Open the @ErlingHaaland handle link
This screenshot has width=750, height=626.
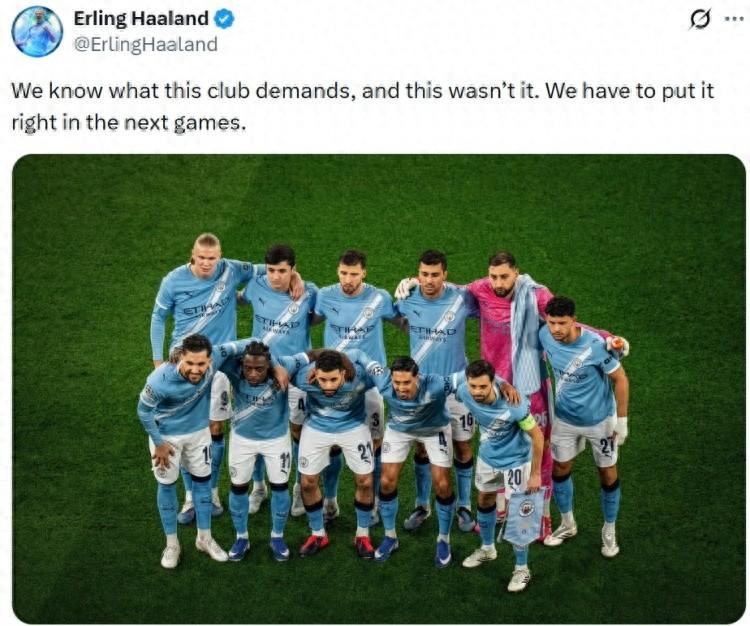pos(145,44)
